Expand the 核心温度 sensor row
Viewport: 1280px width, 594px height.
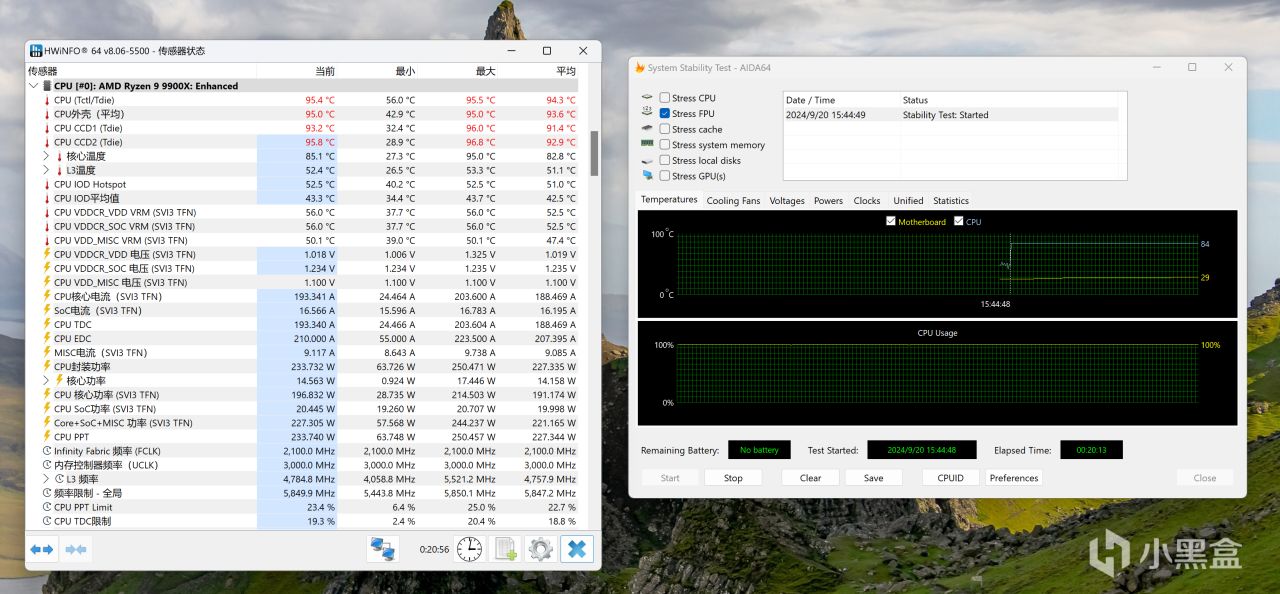tap(46, 156)
